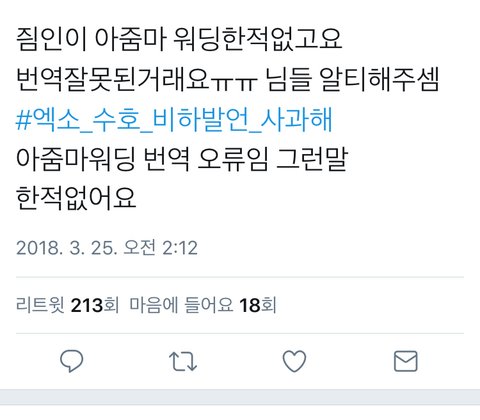Image resolution: width=480 pixels, height=420 pixels.
Task: Click tweet line 아줌마워딩 번역 오류임 그런말
Action: pos(182,159)
